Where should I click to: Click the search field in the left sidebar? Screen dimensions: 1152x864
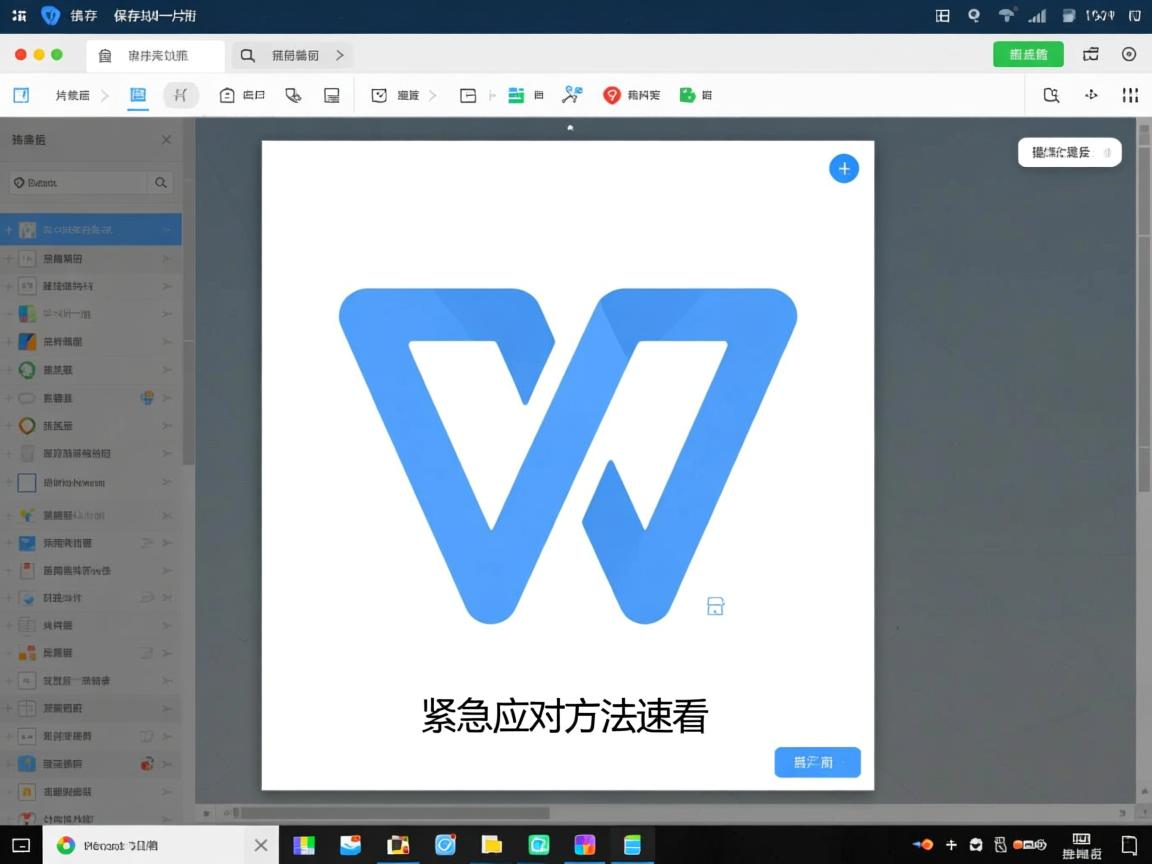pyautogui.click(x=78, y=183)
